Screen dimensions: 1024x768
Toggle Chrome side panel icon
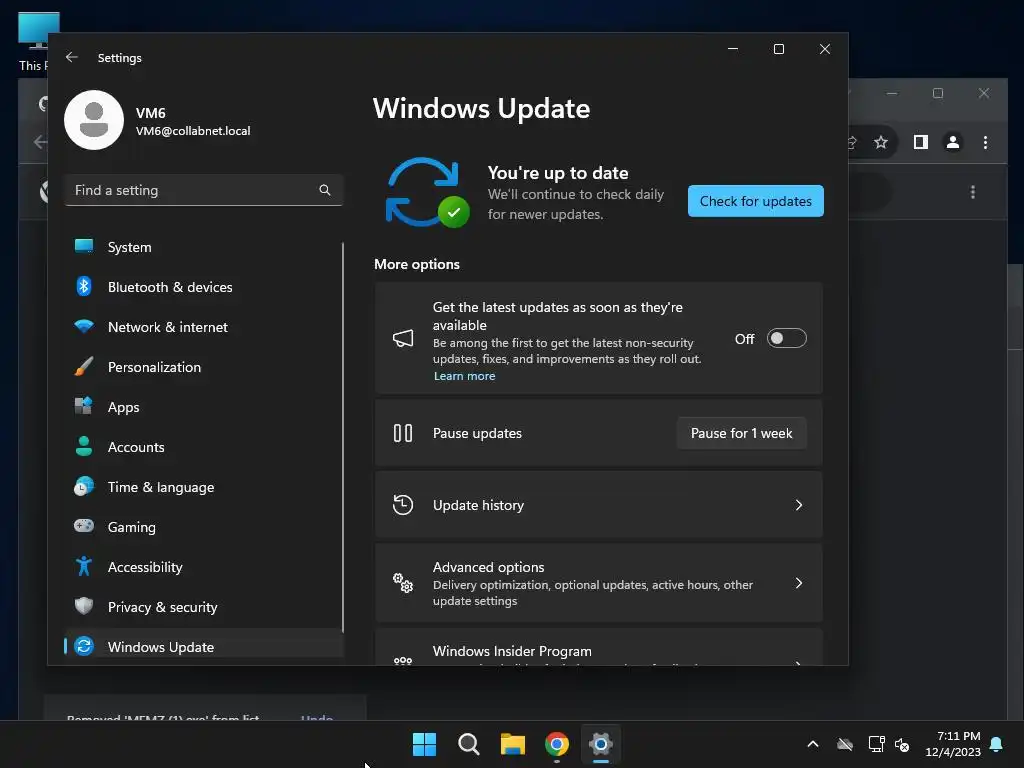(x=921, y=142)
